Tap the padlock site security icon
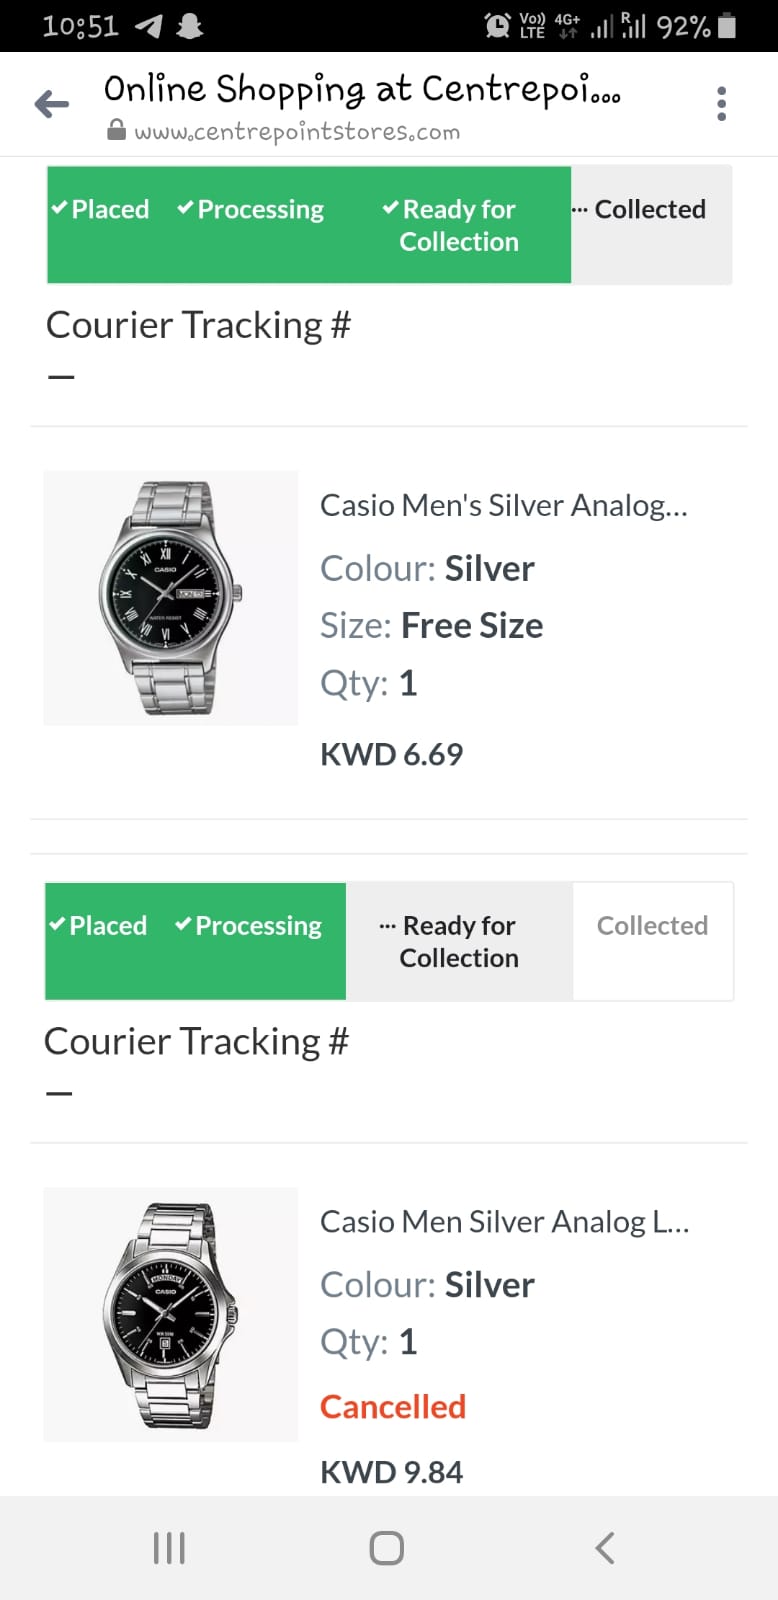 (x=117, y=131)
